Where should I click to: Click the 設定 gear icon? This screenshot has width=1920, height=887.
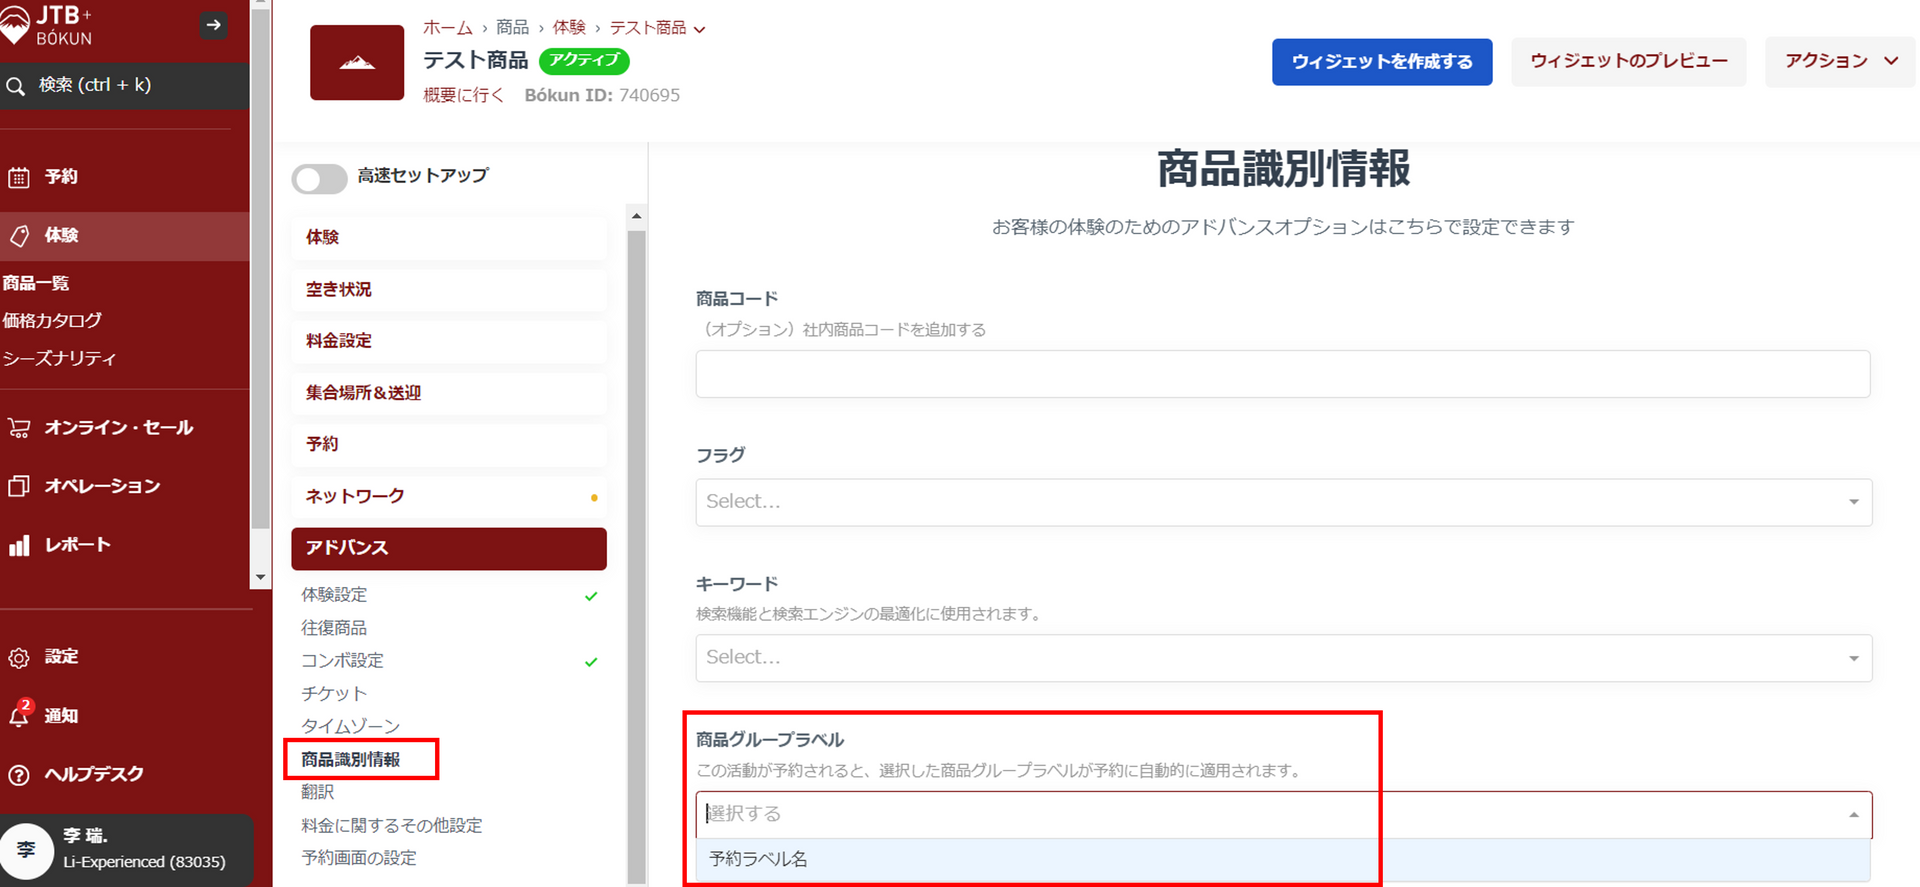[x=19, y=658]
